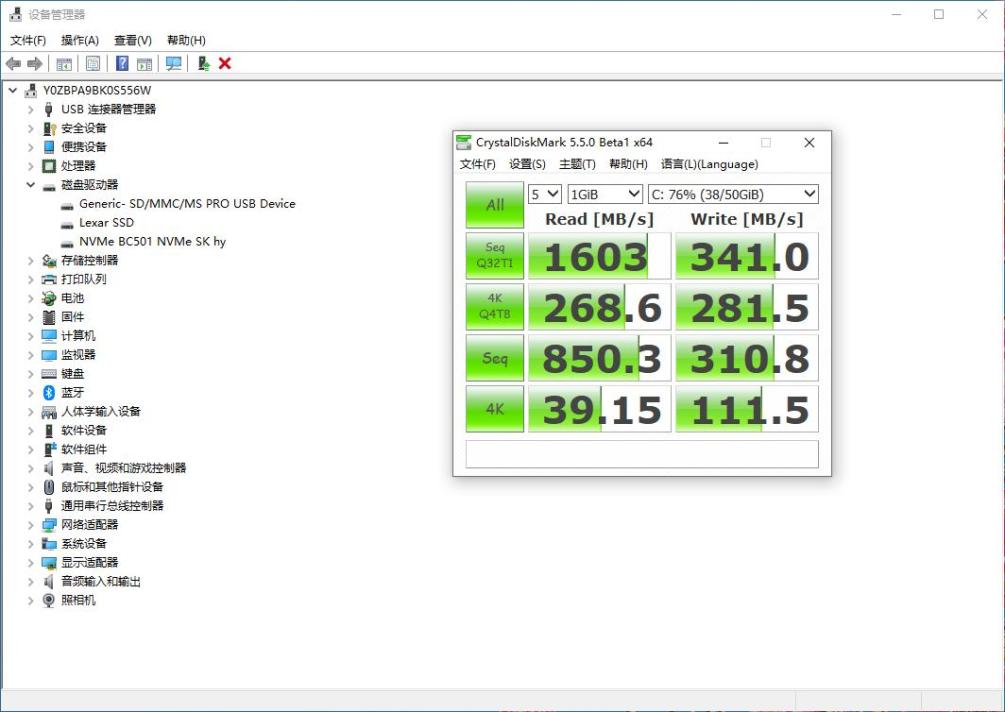Click the Back arrow in Device Manager toolbar
1005x712 pixels.
pyautogui.click(x=13, y=63)
